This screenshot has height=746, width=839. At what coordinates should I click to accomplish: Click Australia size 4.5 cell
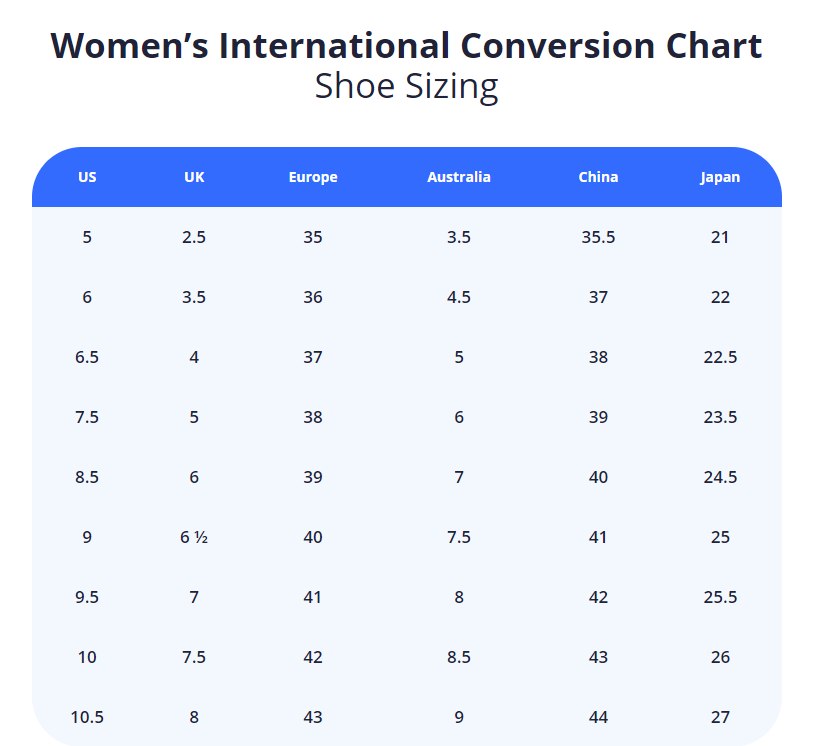click(459, 297)
